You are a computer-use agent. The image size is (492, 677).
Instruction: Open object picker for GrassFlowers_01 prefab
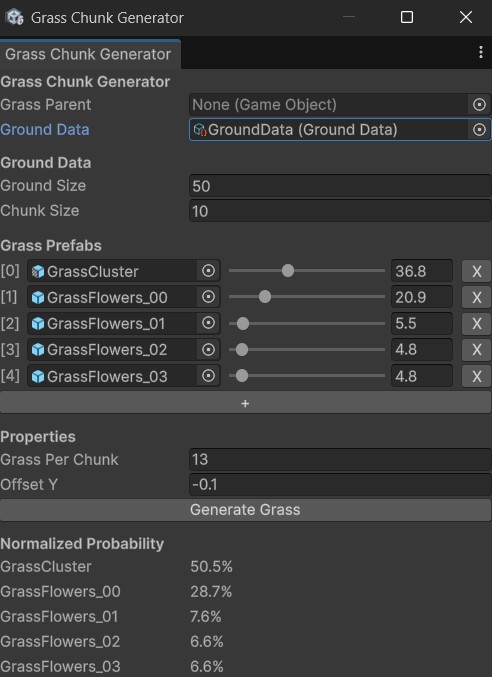[208, 323]
